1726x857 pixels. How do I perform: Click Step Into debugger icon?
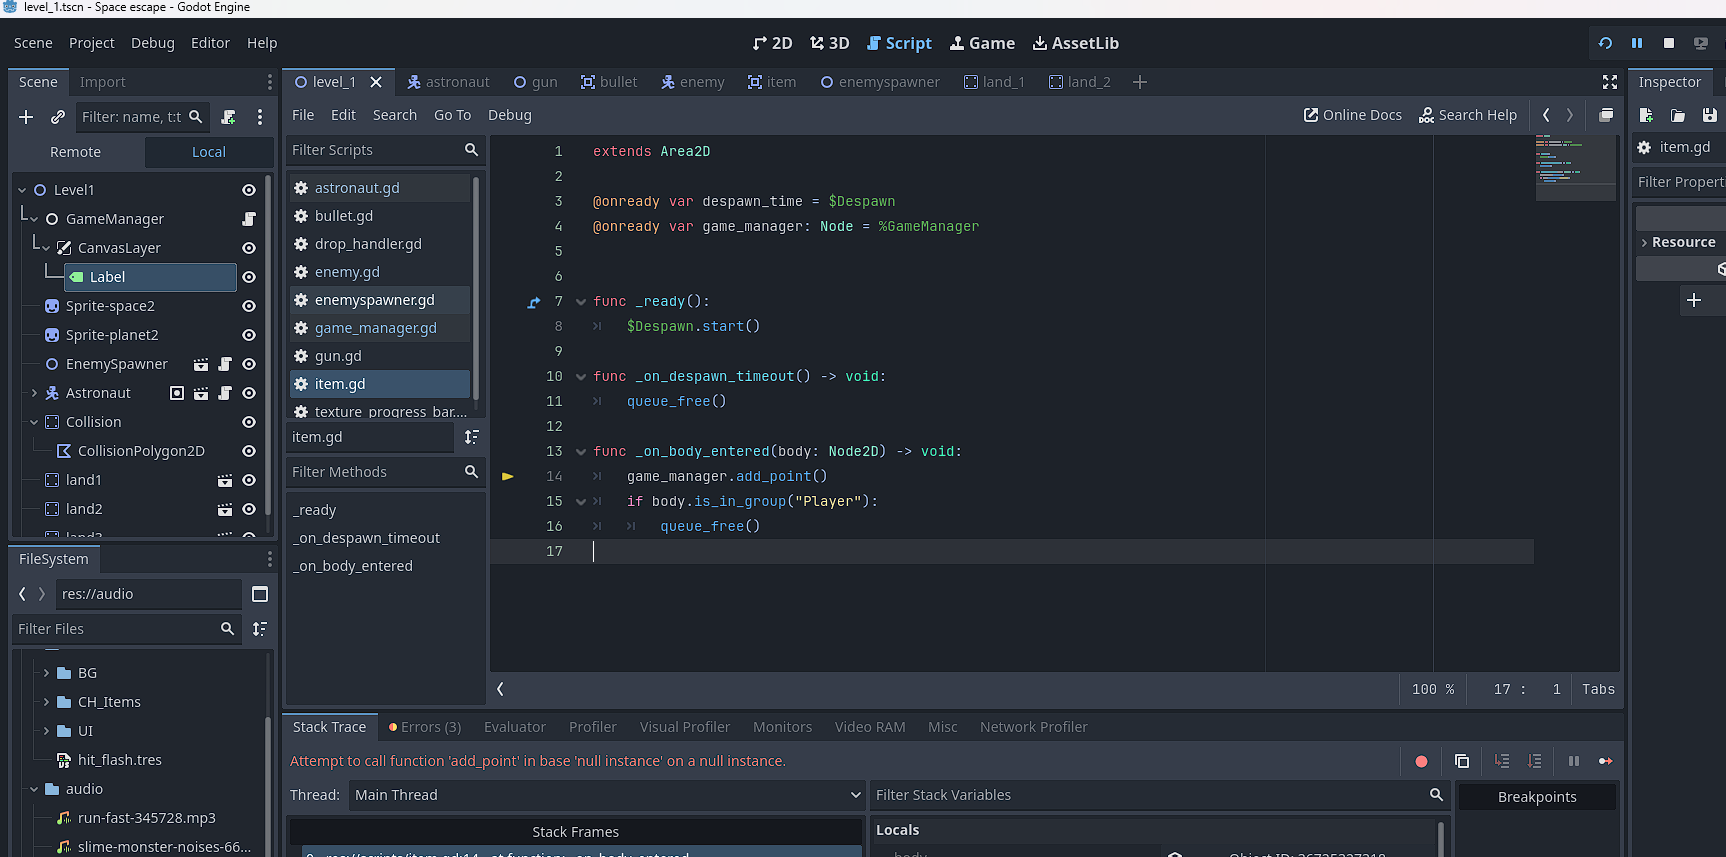[1502, 761]
